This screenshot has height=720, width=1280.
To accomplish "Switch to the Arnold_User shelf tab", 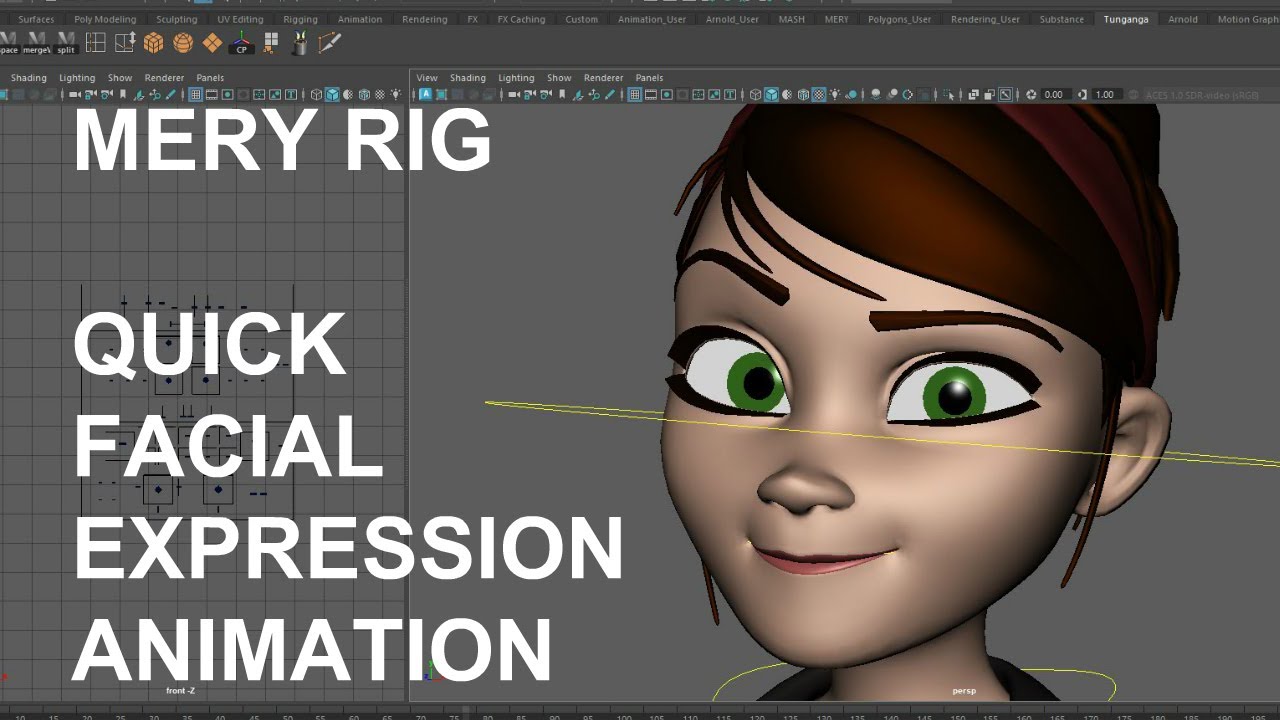I will pos(732,19).
